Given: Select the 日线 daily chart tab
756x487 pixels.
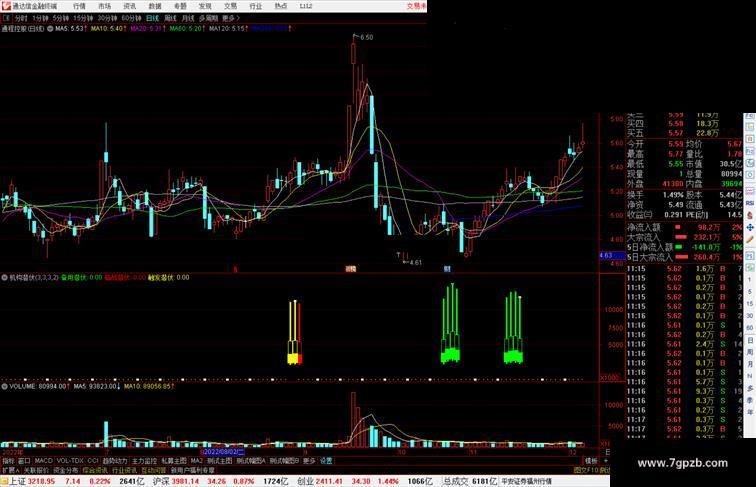Looking at the screenshot, I should (x=152, y=18).
